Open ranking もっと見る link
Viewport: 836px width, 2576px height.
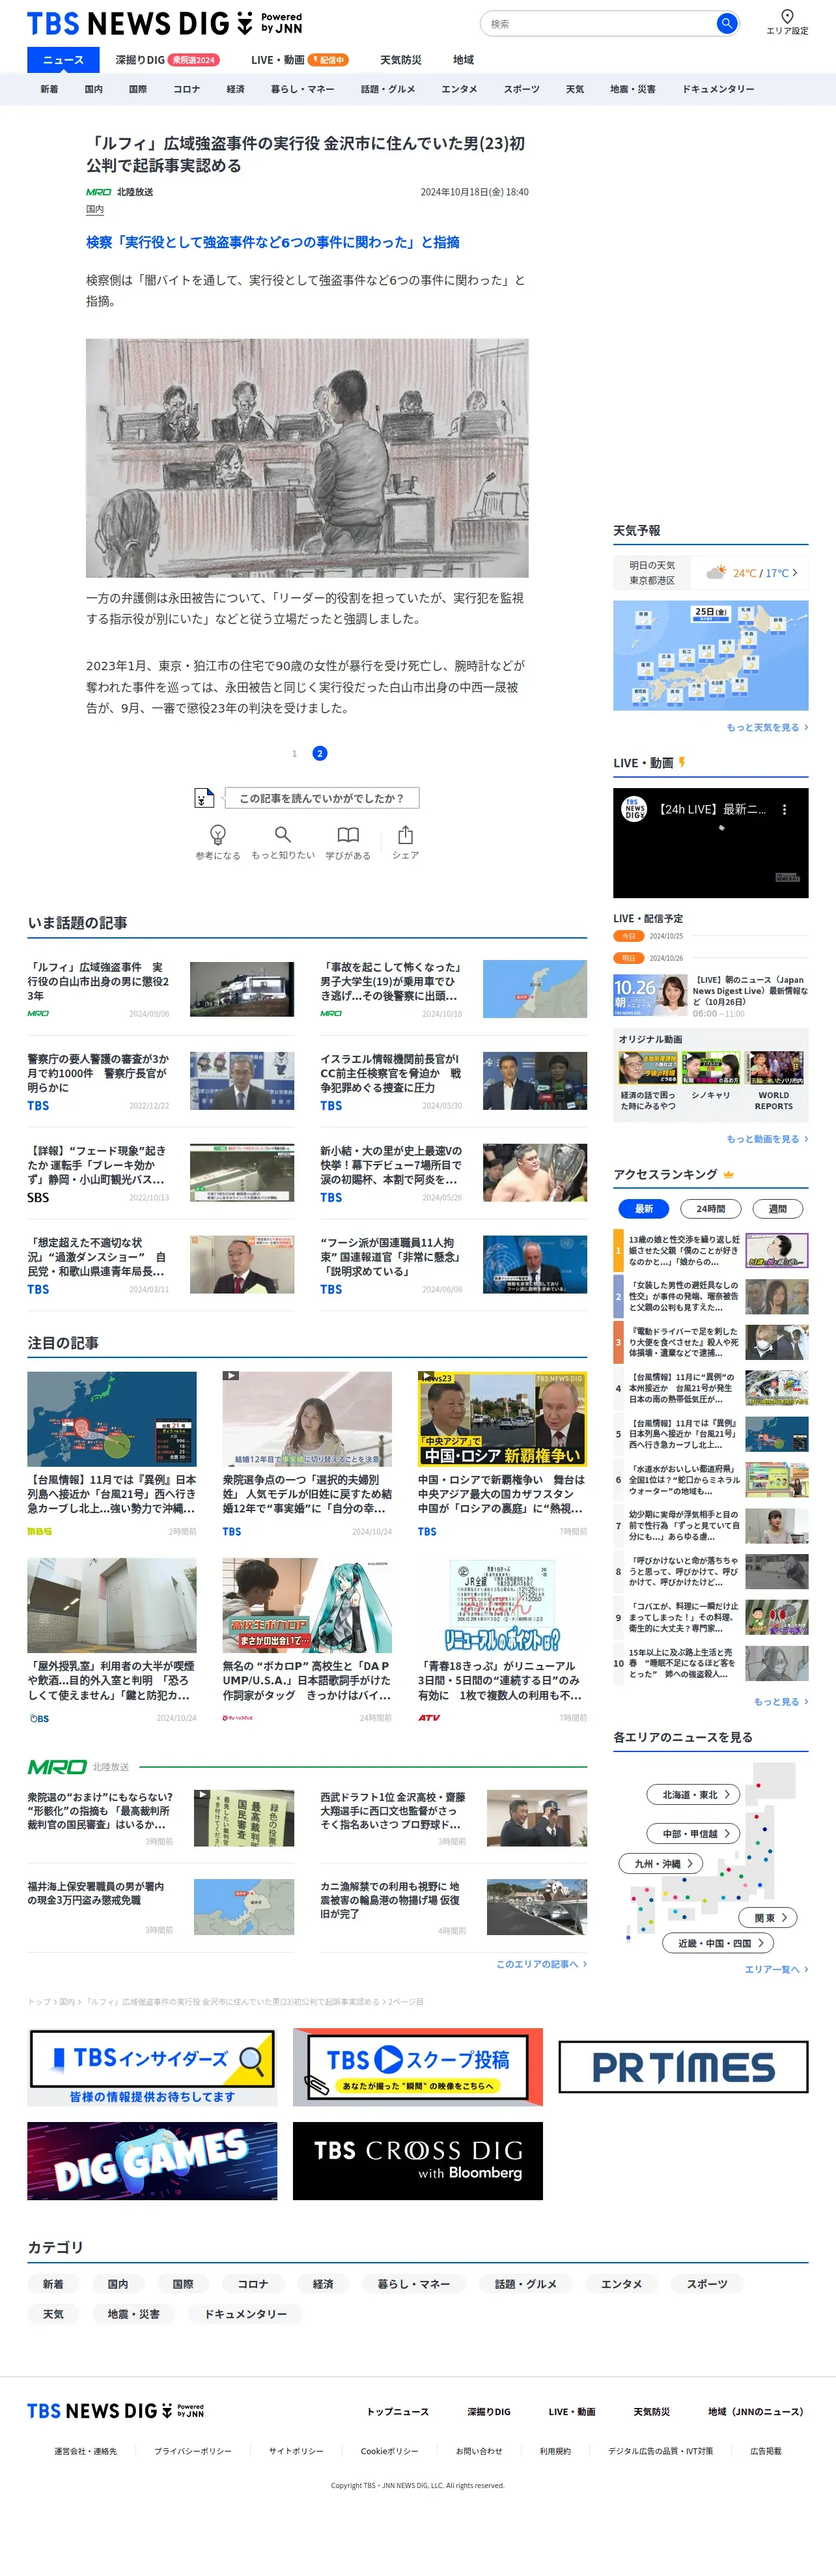click(x=781, y=1701)
